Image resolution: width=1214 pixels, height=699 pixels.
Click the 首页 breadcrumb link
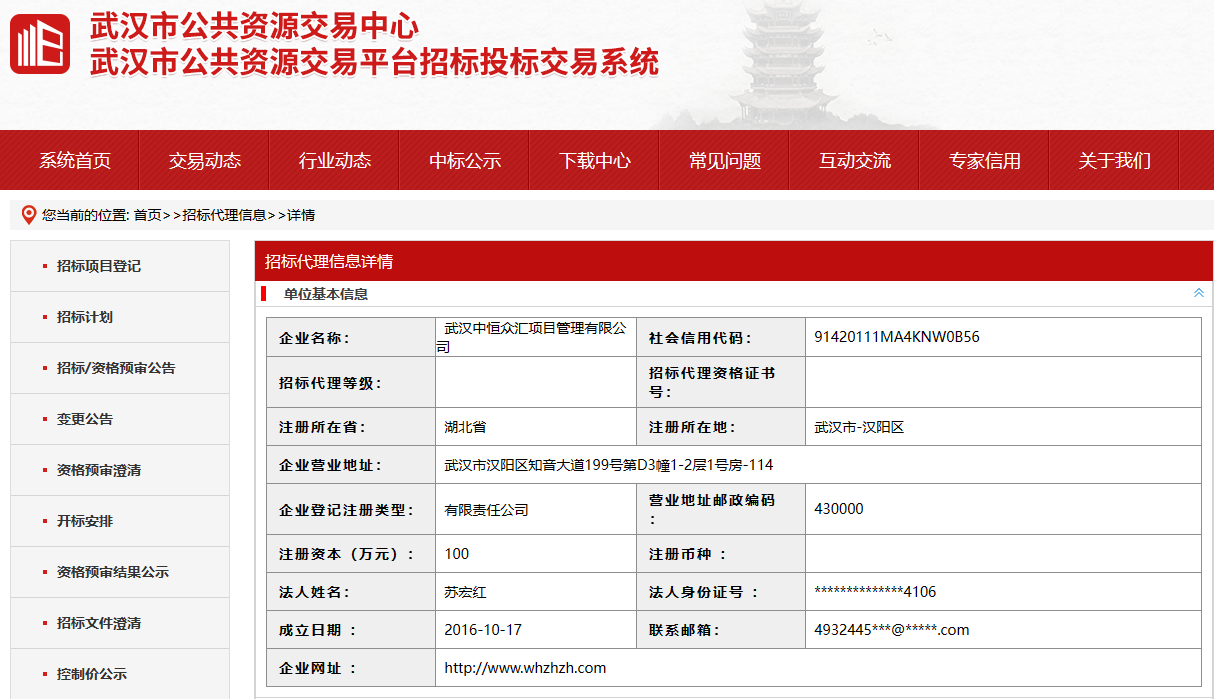click(147, 215)
